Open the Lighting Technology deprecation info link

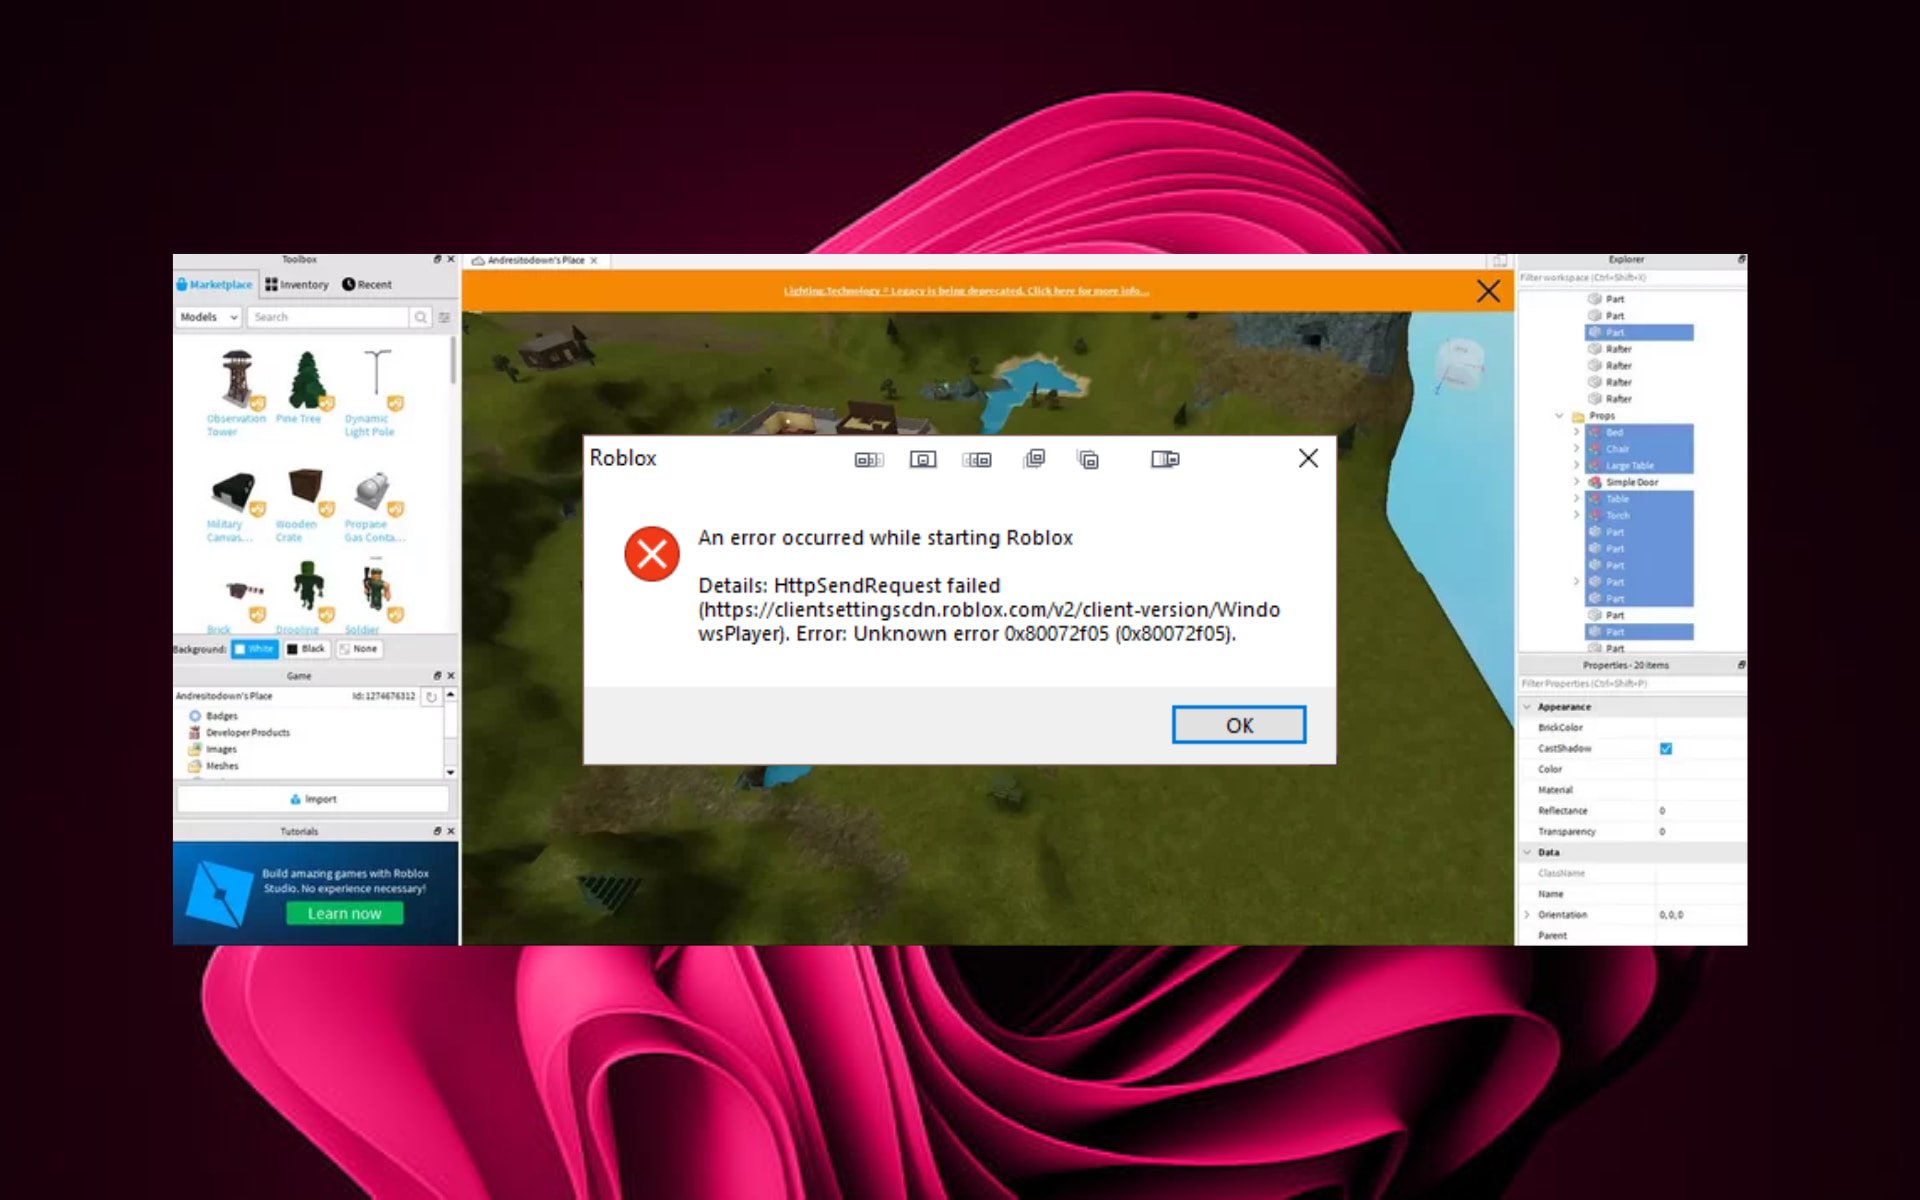pyautogui.click(x=966, y=291)
